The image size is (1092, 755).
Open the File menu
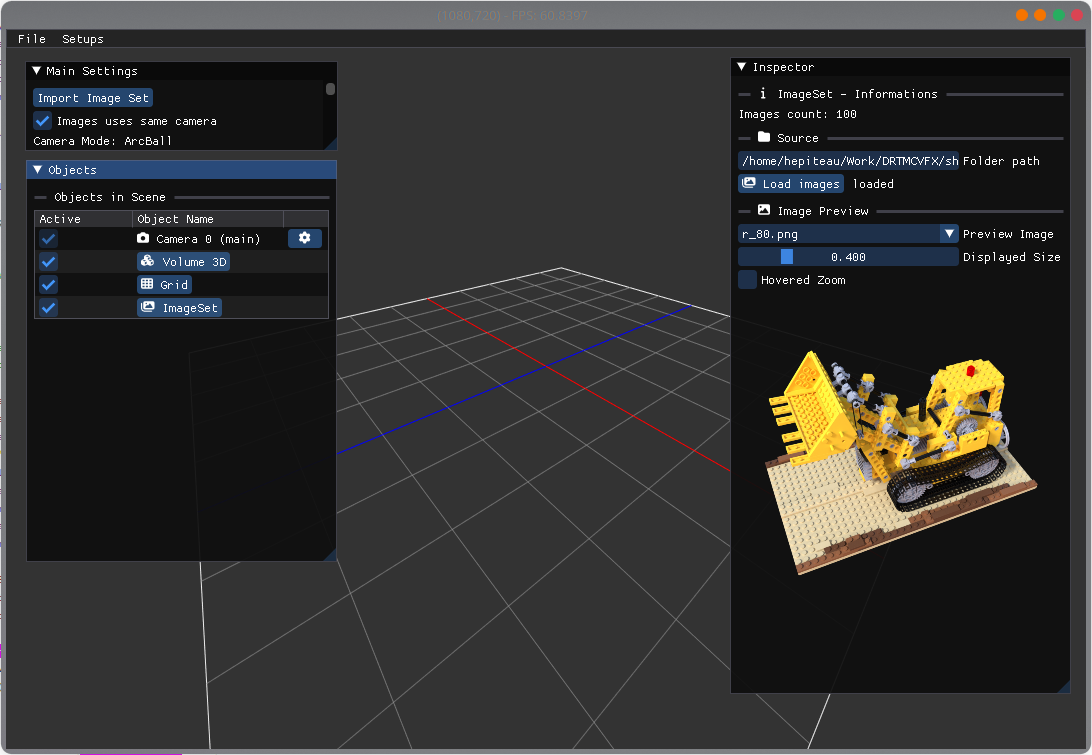31,39
